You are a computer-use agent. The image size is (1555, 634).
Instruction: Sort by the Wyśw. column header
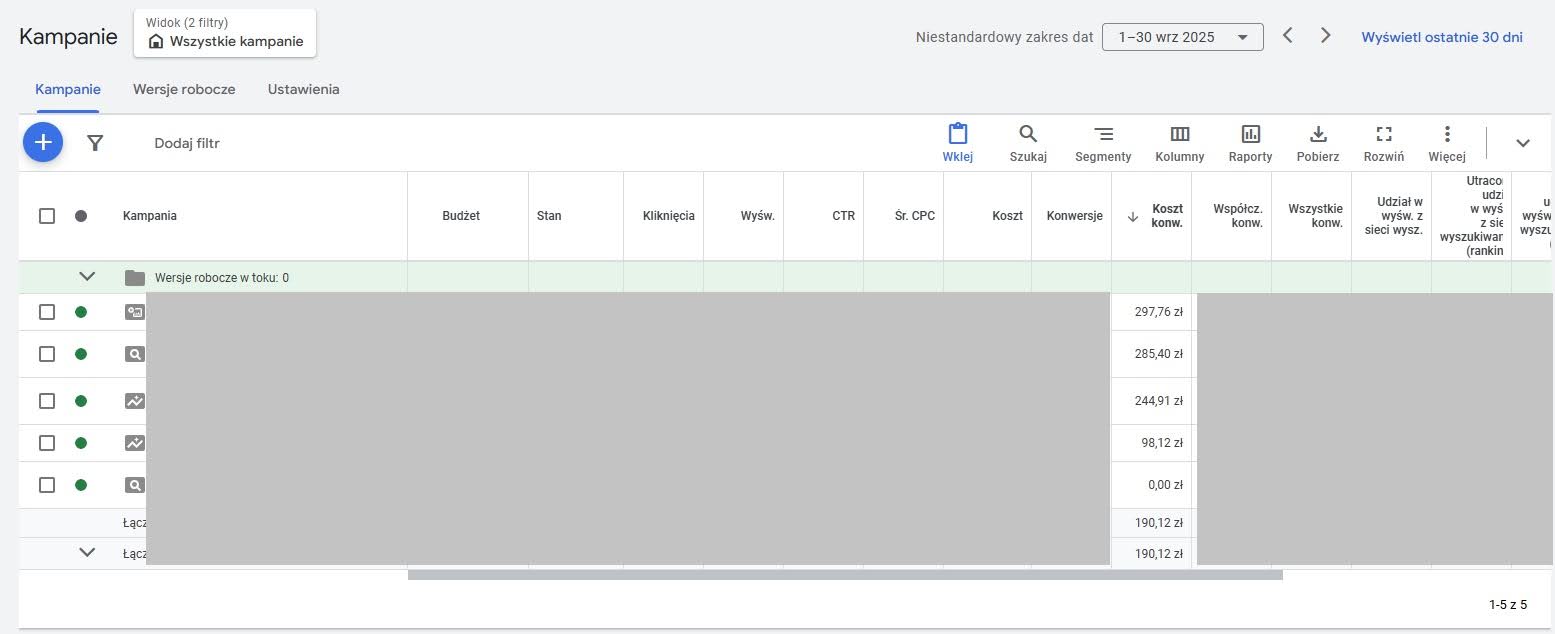coord(758,216)
